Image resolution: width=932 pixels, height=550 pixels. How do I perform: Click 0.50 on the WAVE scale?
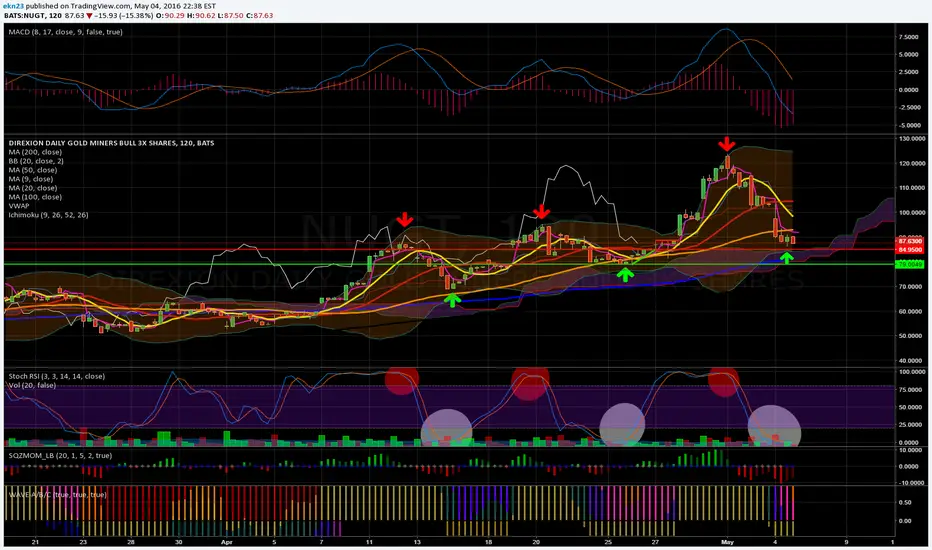pos(905,502)
